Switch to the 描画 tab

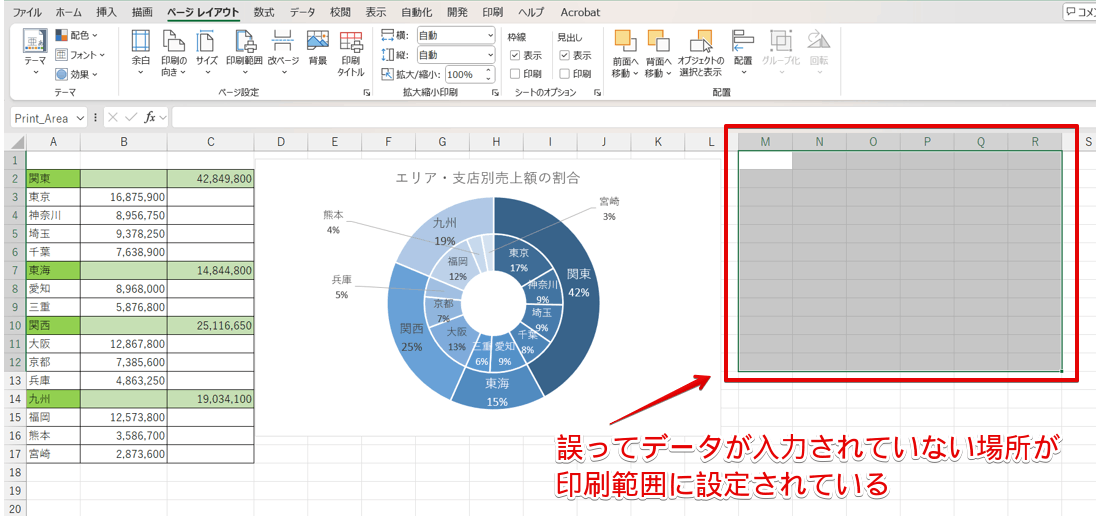143,12
